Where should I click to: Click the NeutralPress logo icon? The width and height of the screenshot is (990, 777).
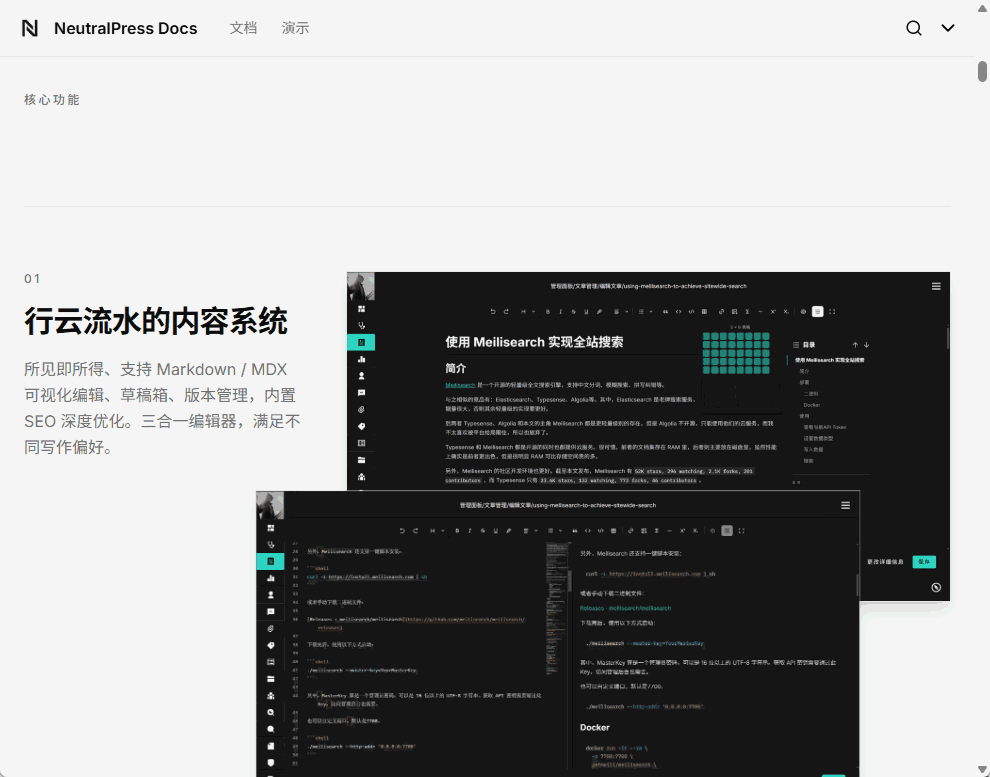coord(30,28)
